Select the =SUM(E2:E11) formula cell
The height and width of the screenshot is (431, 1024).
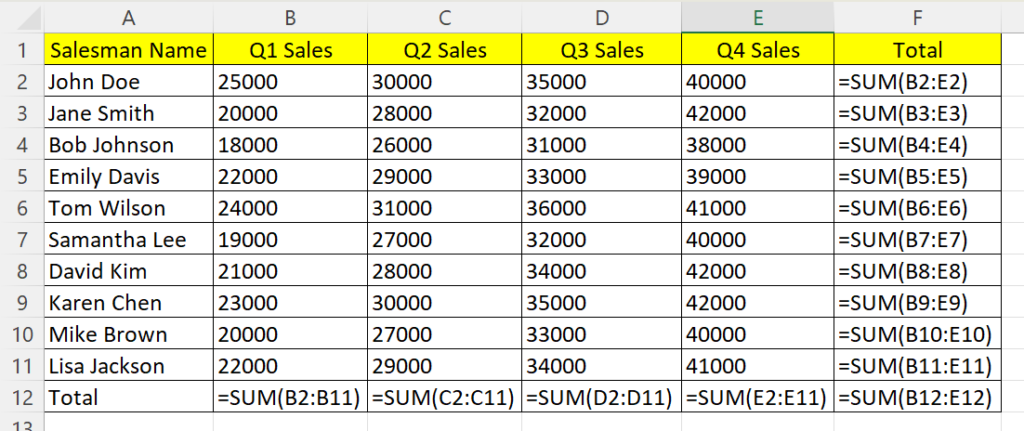(756, 398)
